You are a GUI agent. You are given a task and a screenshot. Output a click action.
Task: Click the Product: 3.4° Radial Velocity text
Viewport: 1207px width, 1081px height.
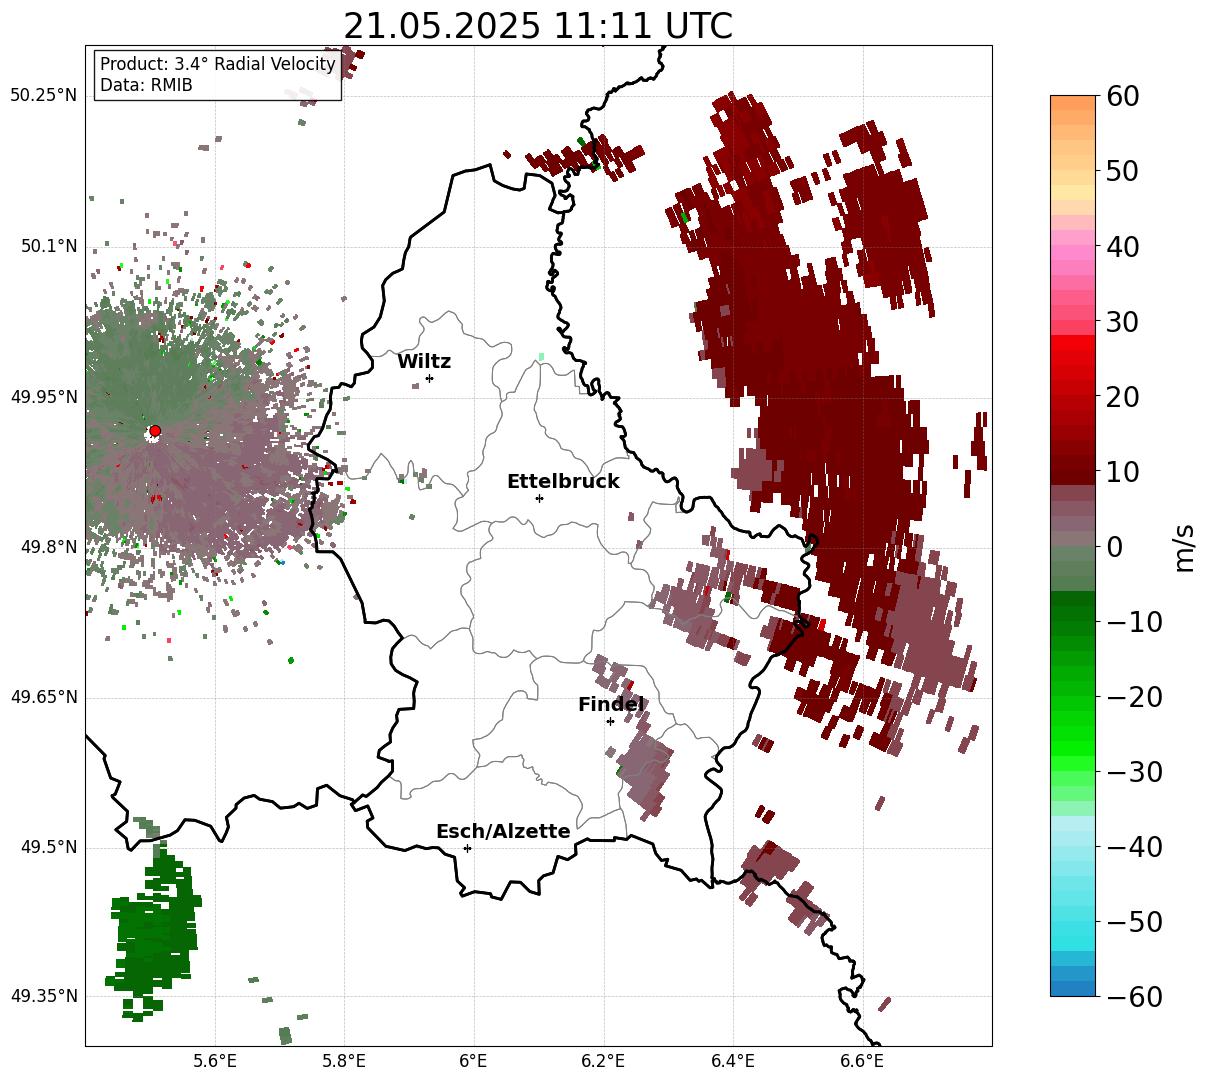(x=218, y=65)
